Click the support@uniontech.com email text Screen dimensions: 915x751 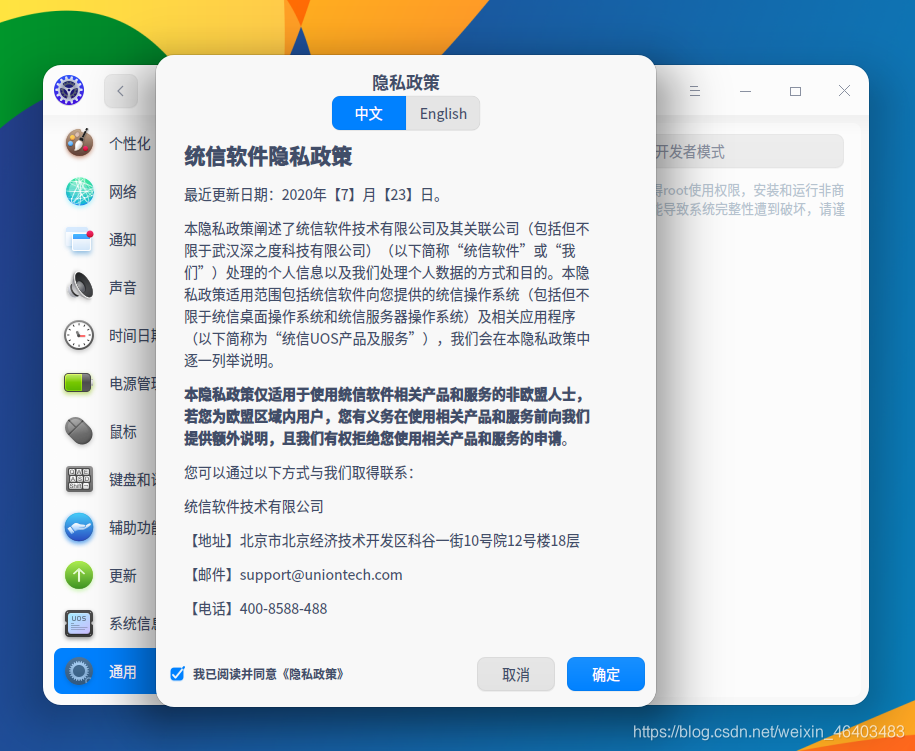tap(321, 575)
